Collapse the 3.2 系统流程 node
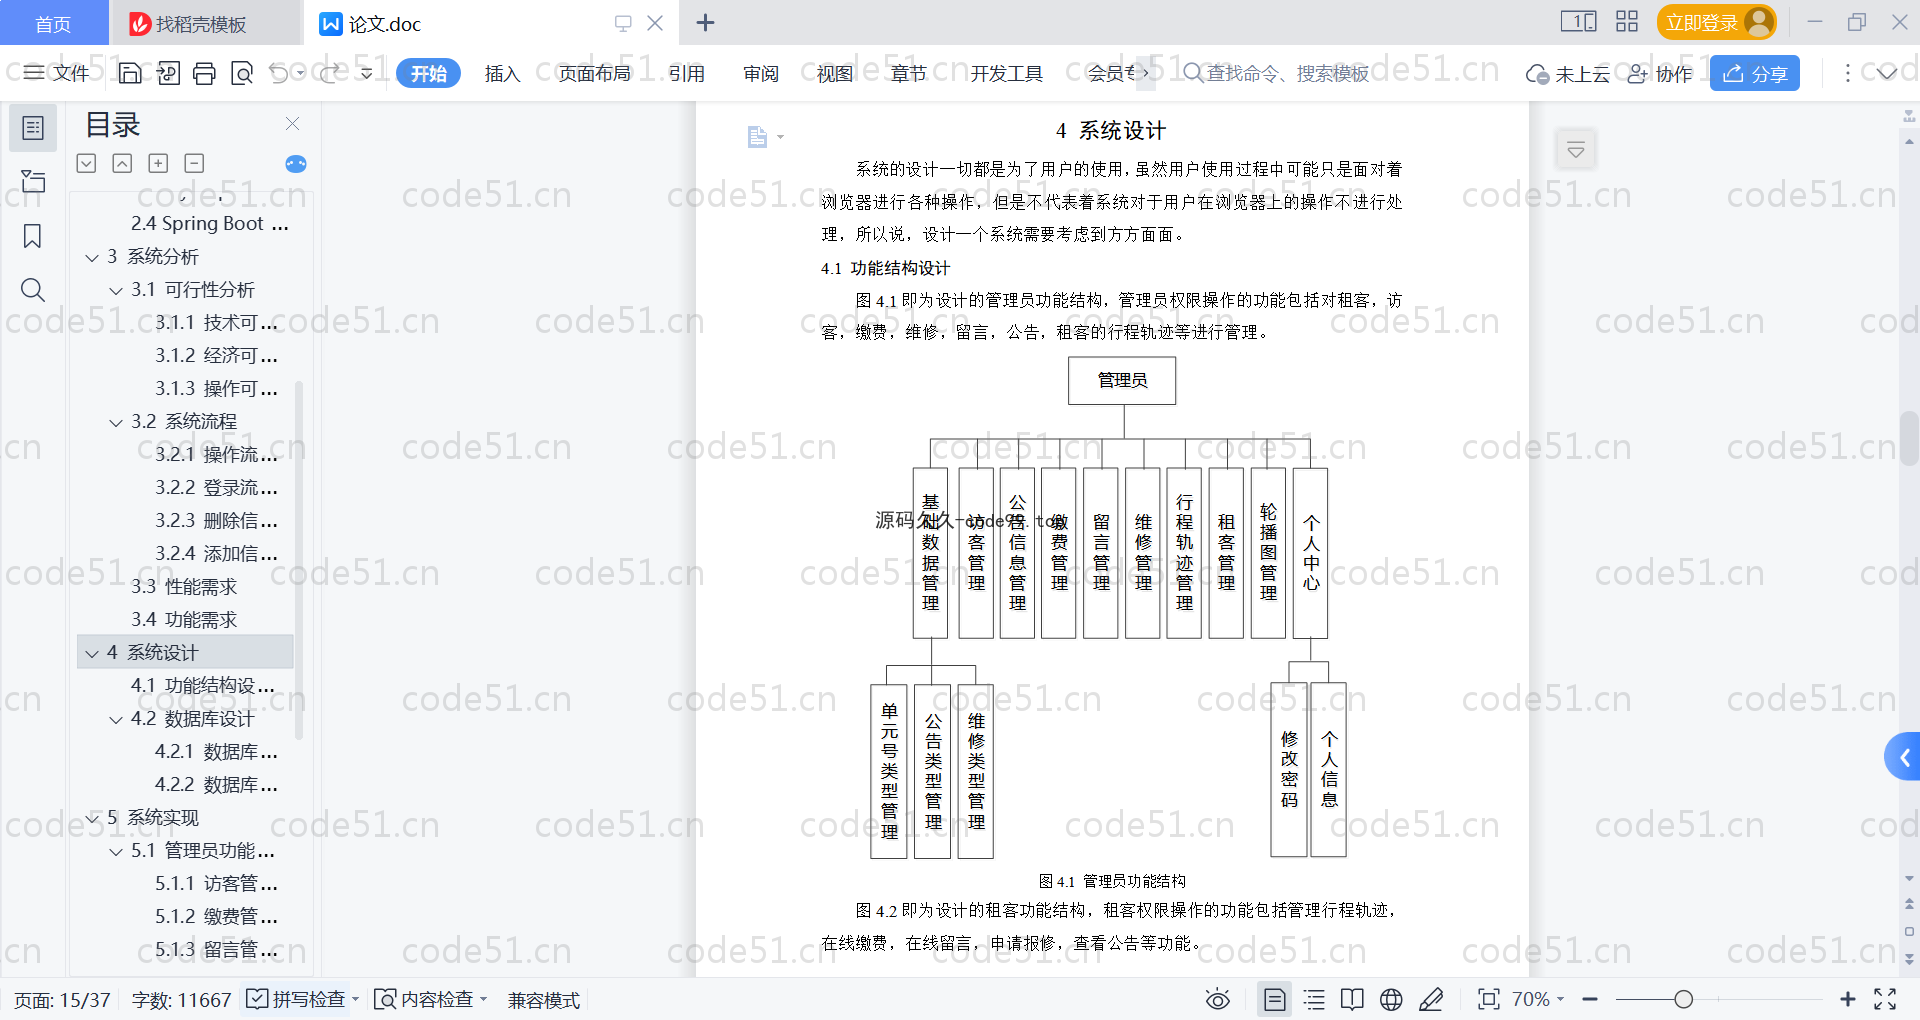This screenshot has width=1920, height=1020. pyautogui.click(x=116, y=423)
